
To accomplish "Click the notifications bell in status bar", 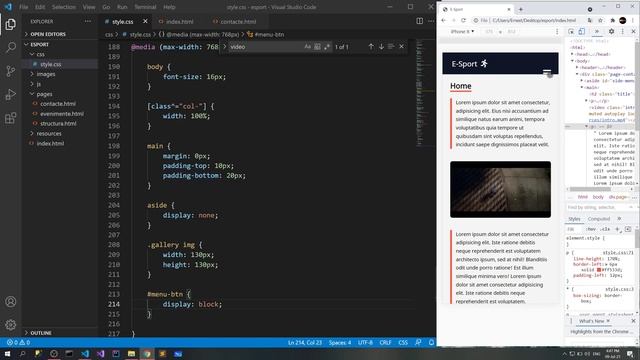I will point(431,342).
